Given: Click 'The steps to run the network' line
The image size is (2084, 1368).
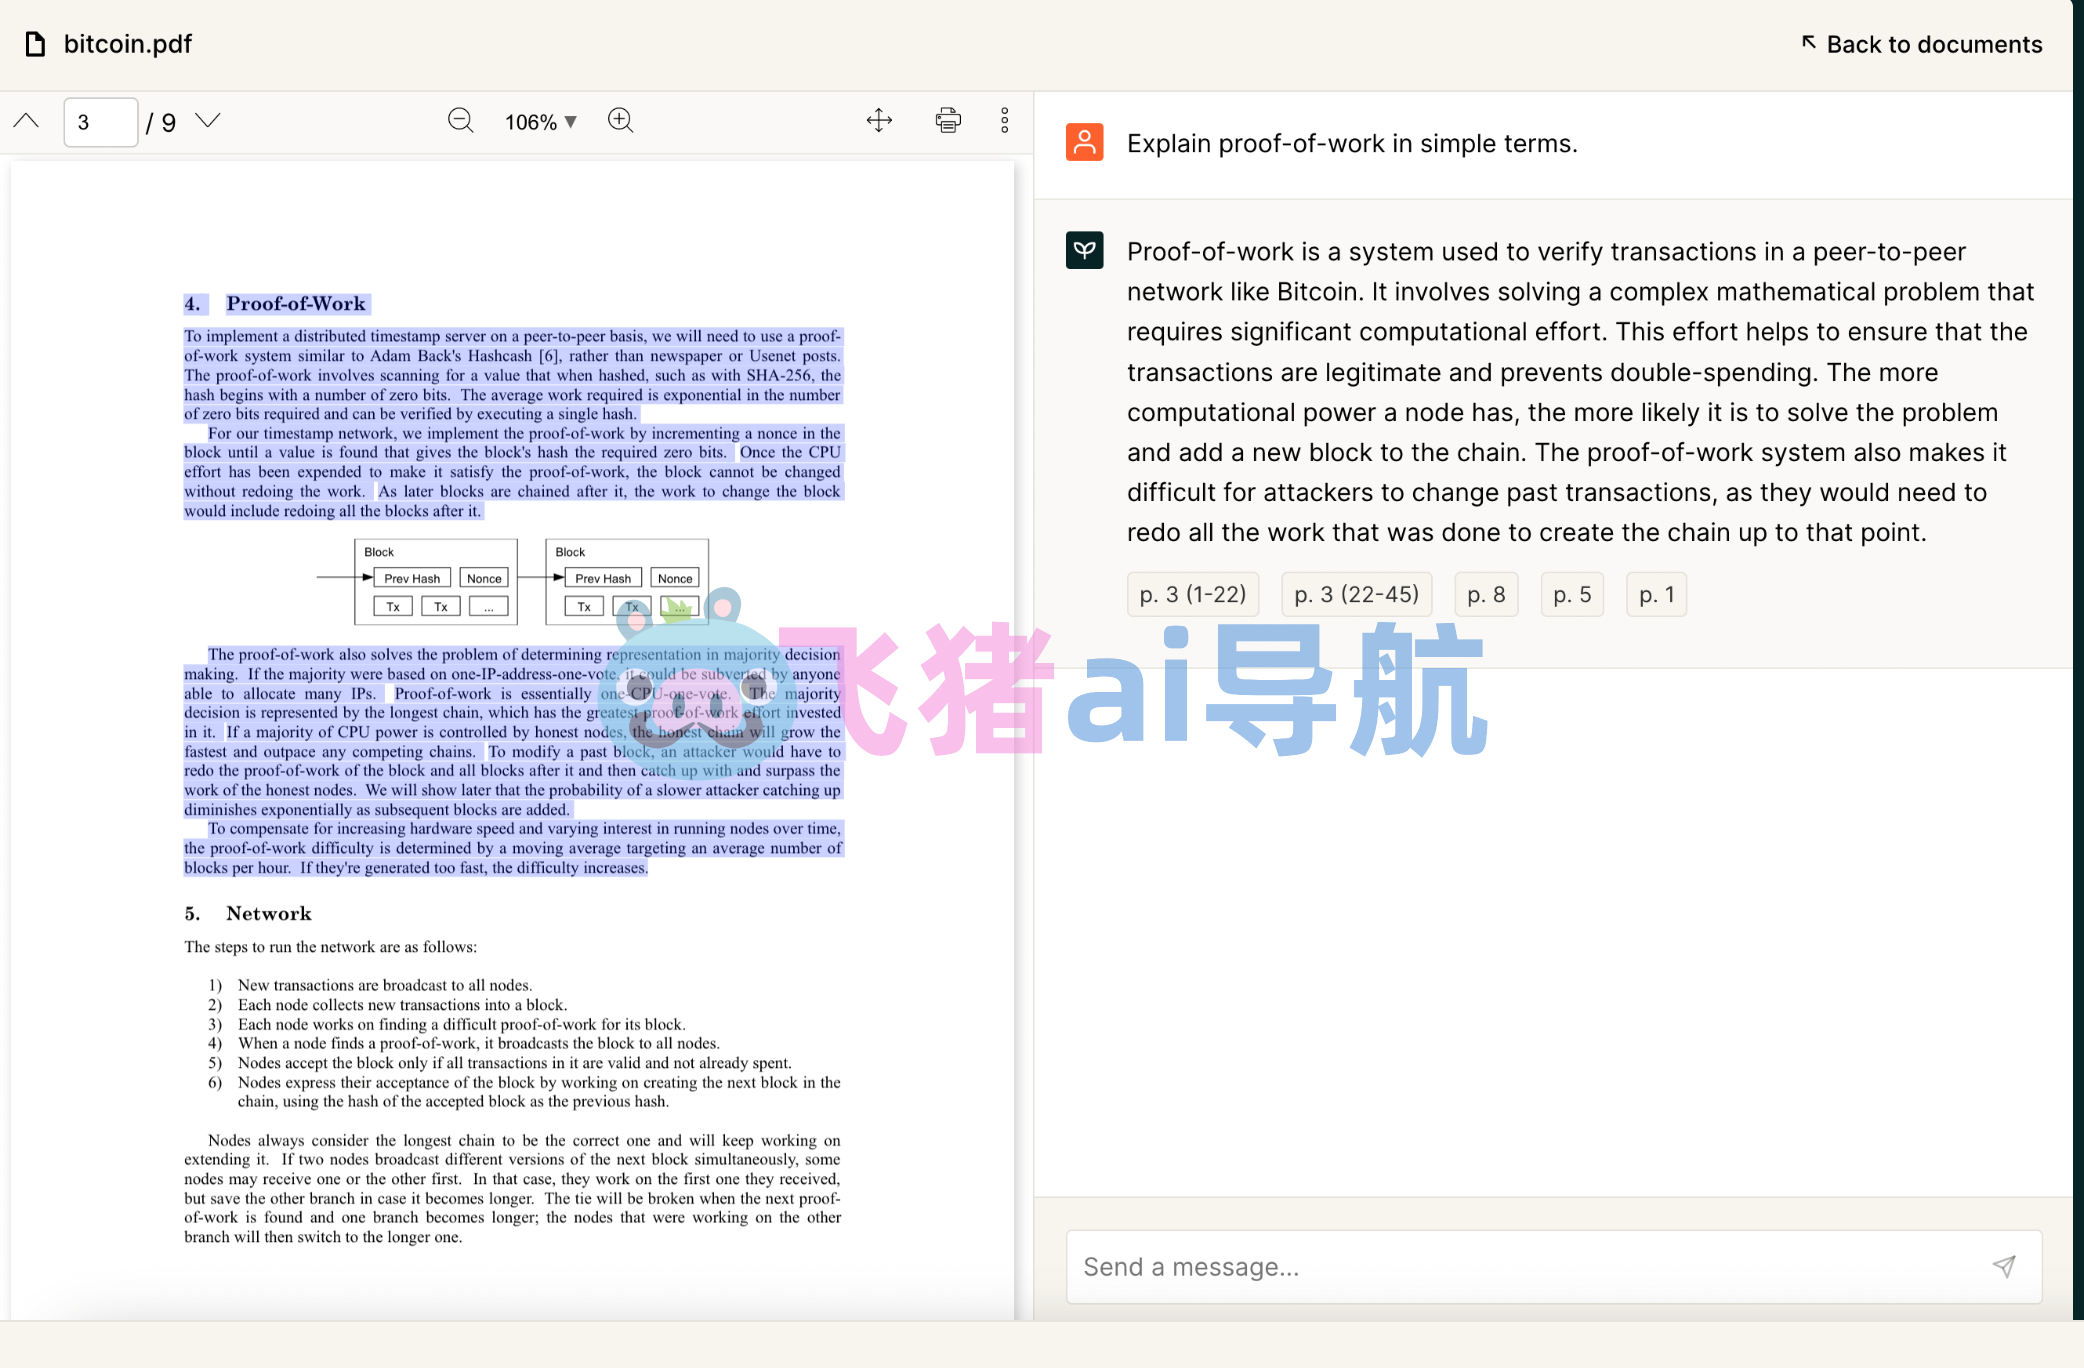Looking at the screenshot, I should (x=331, y=947).
